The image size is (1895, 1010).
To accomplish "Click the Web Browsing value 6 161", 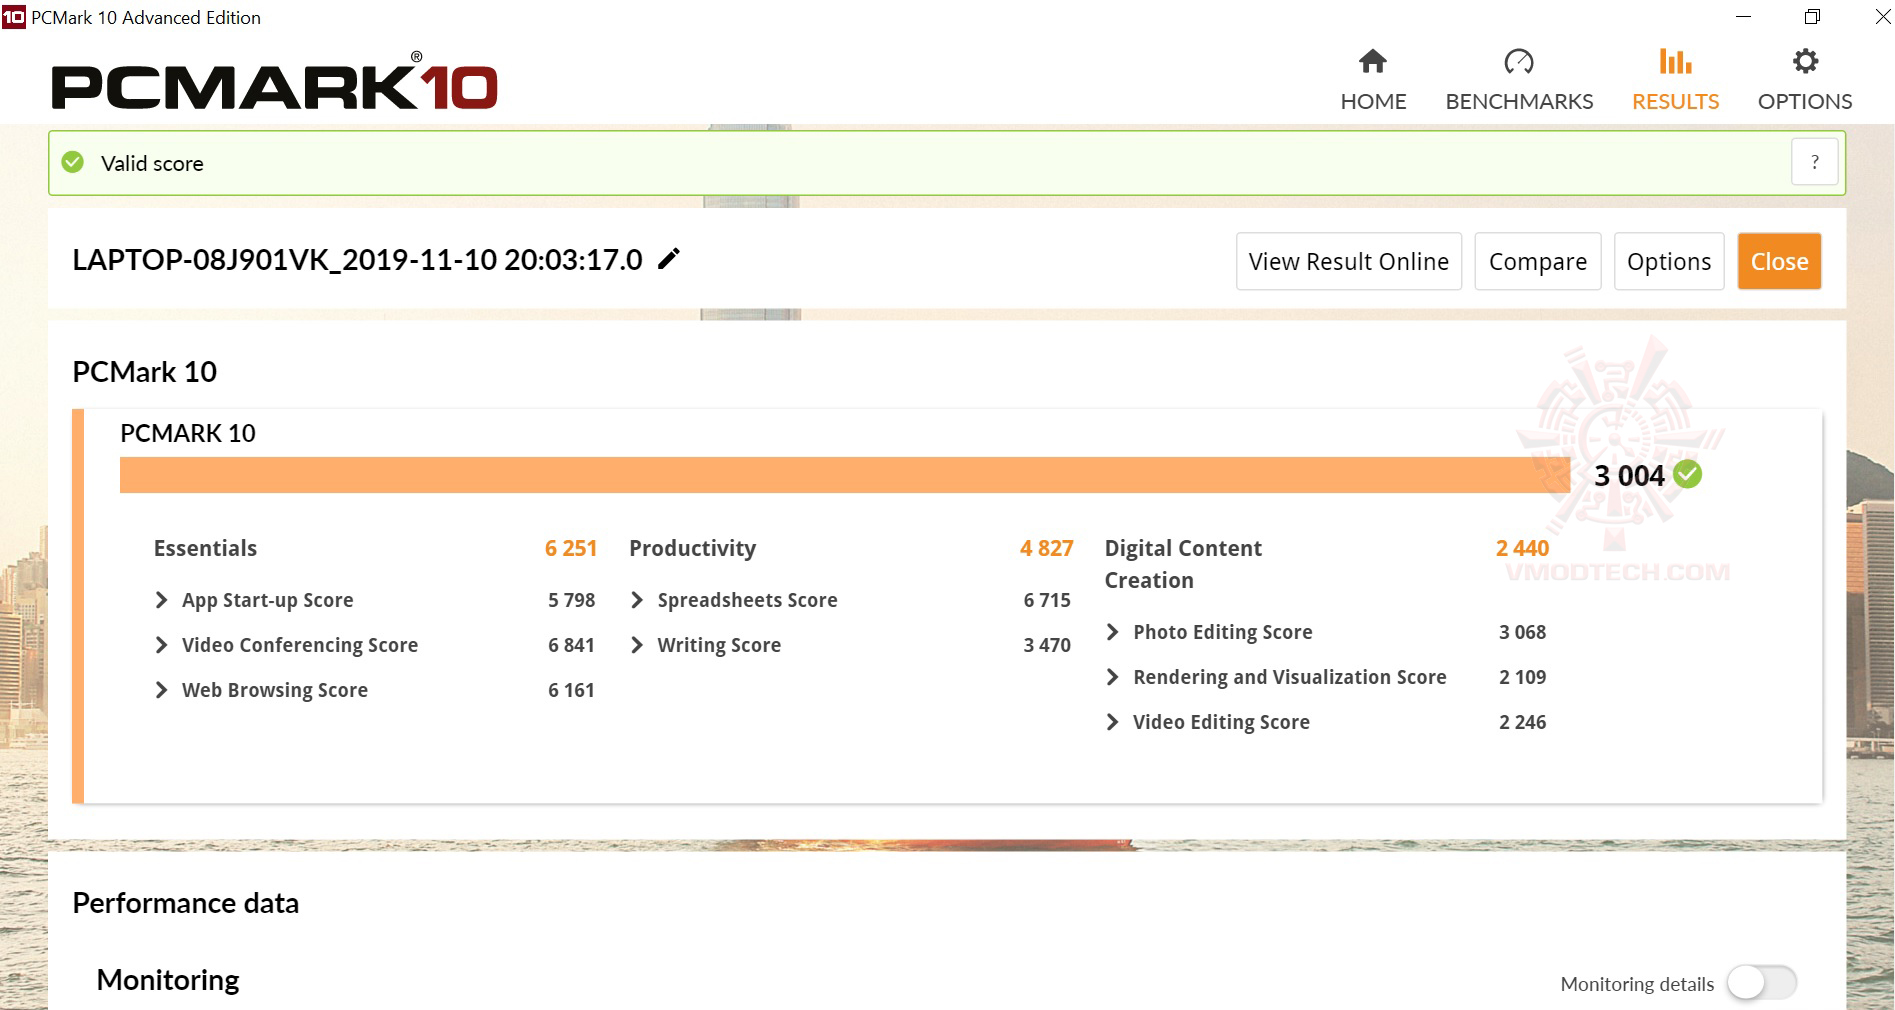I will 571,690.
